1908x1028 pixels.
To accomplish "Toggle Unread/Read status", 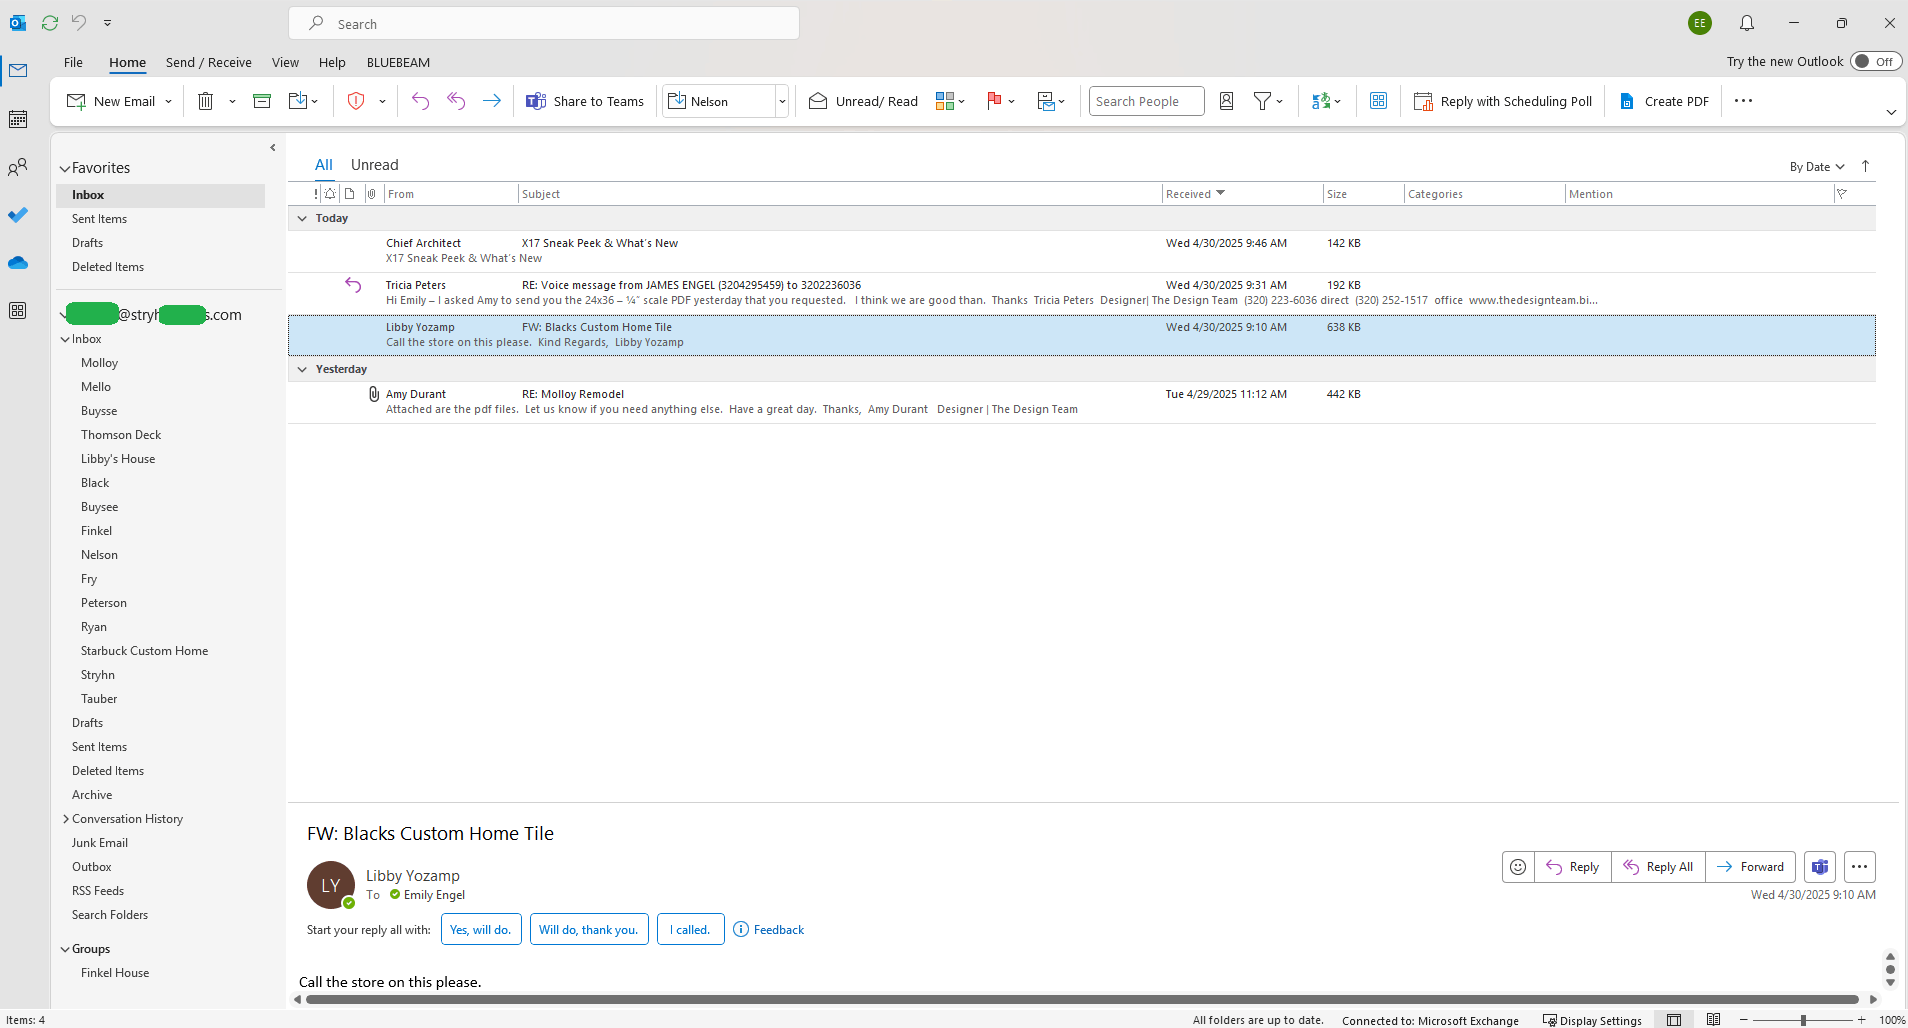I will (864, 101).
